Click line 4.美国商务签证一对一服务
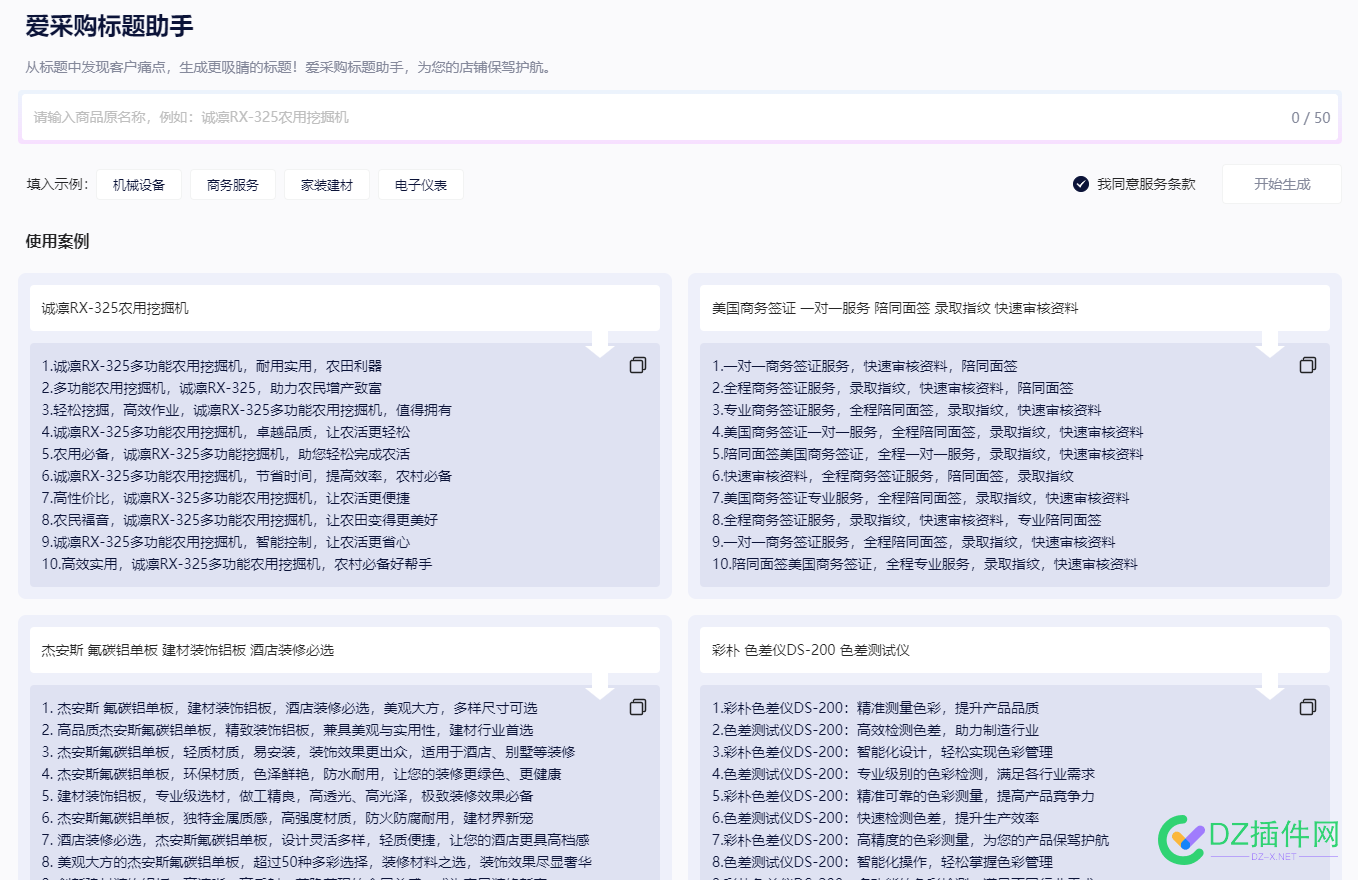 tap(928, 432)
